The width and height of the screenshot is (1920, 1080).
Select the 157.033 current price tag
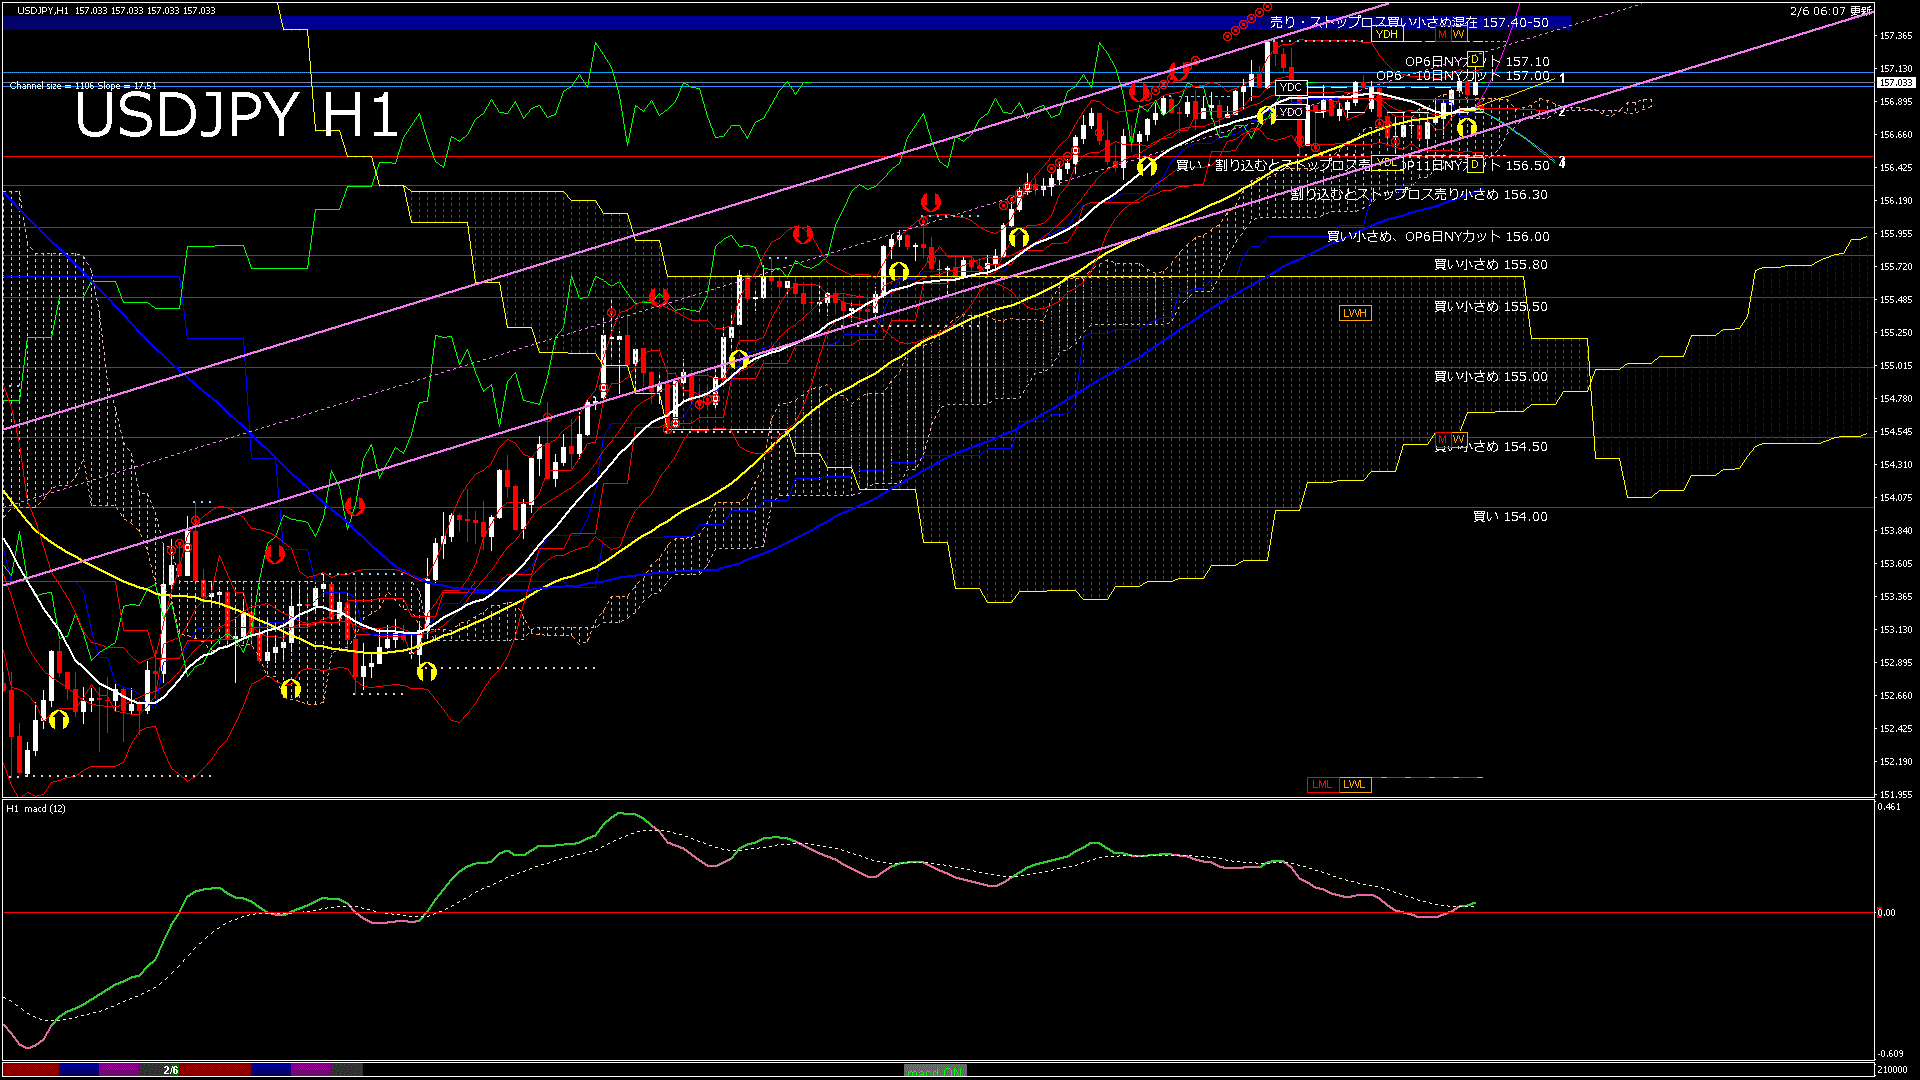1895,83
